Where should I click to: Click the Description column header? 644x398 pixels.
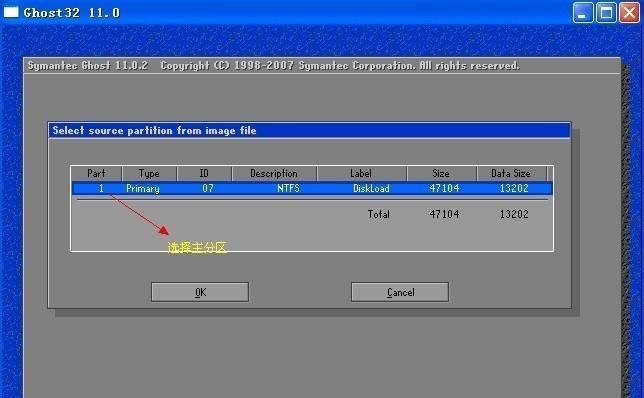[x=274, y=173]
